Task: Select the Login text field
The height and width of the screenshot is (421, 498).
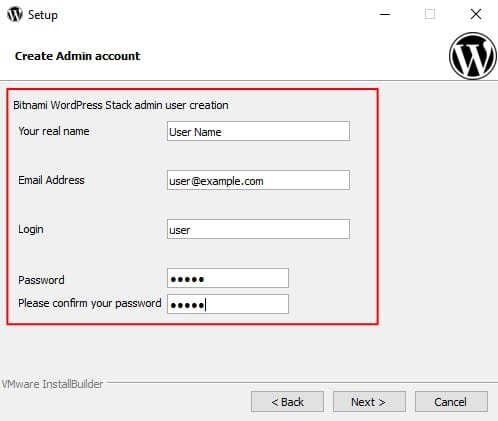Action: click(x=258, y=229)
